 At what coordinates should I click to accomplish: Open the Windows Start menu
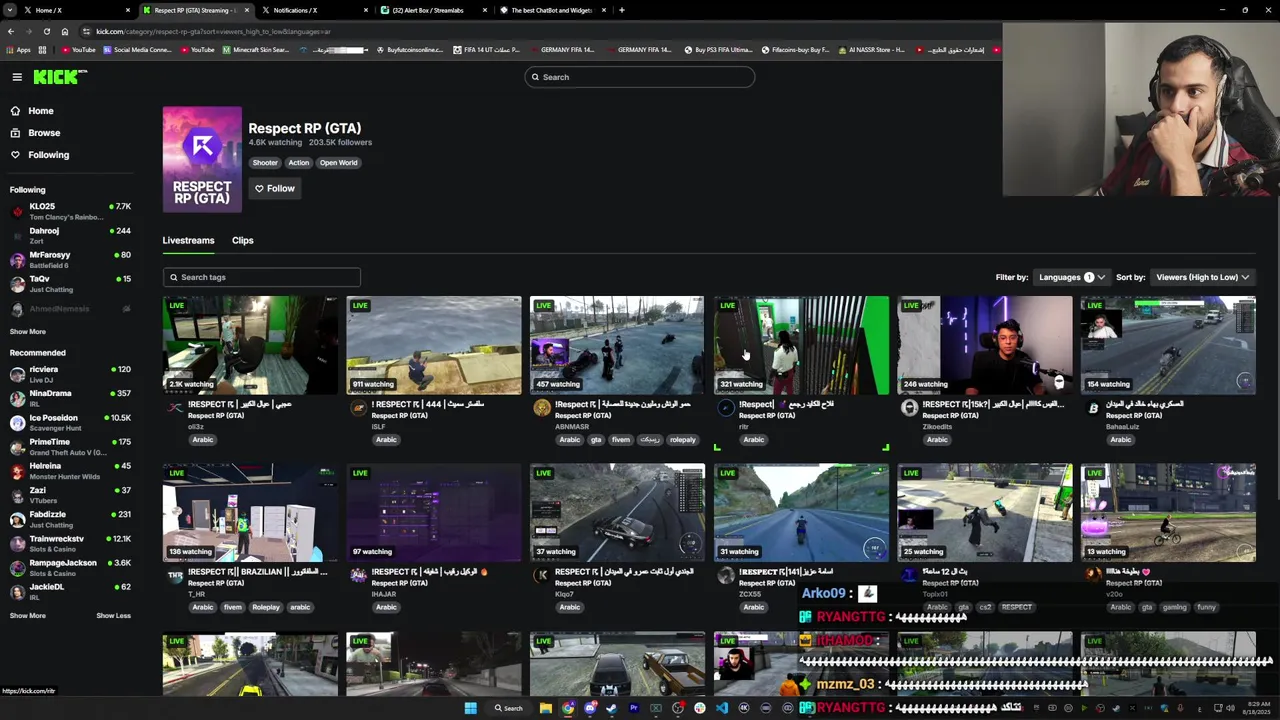(470, 708)
